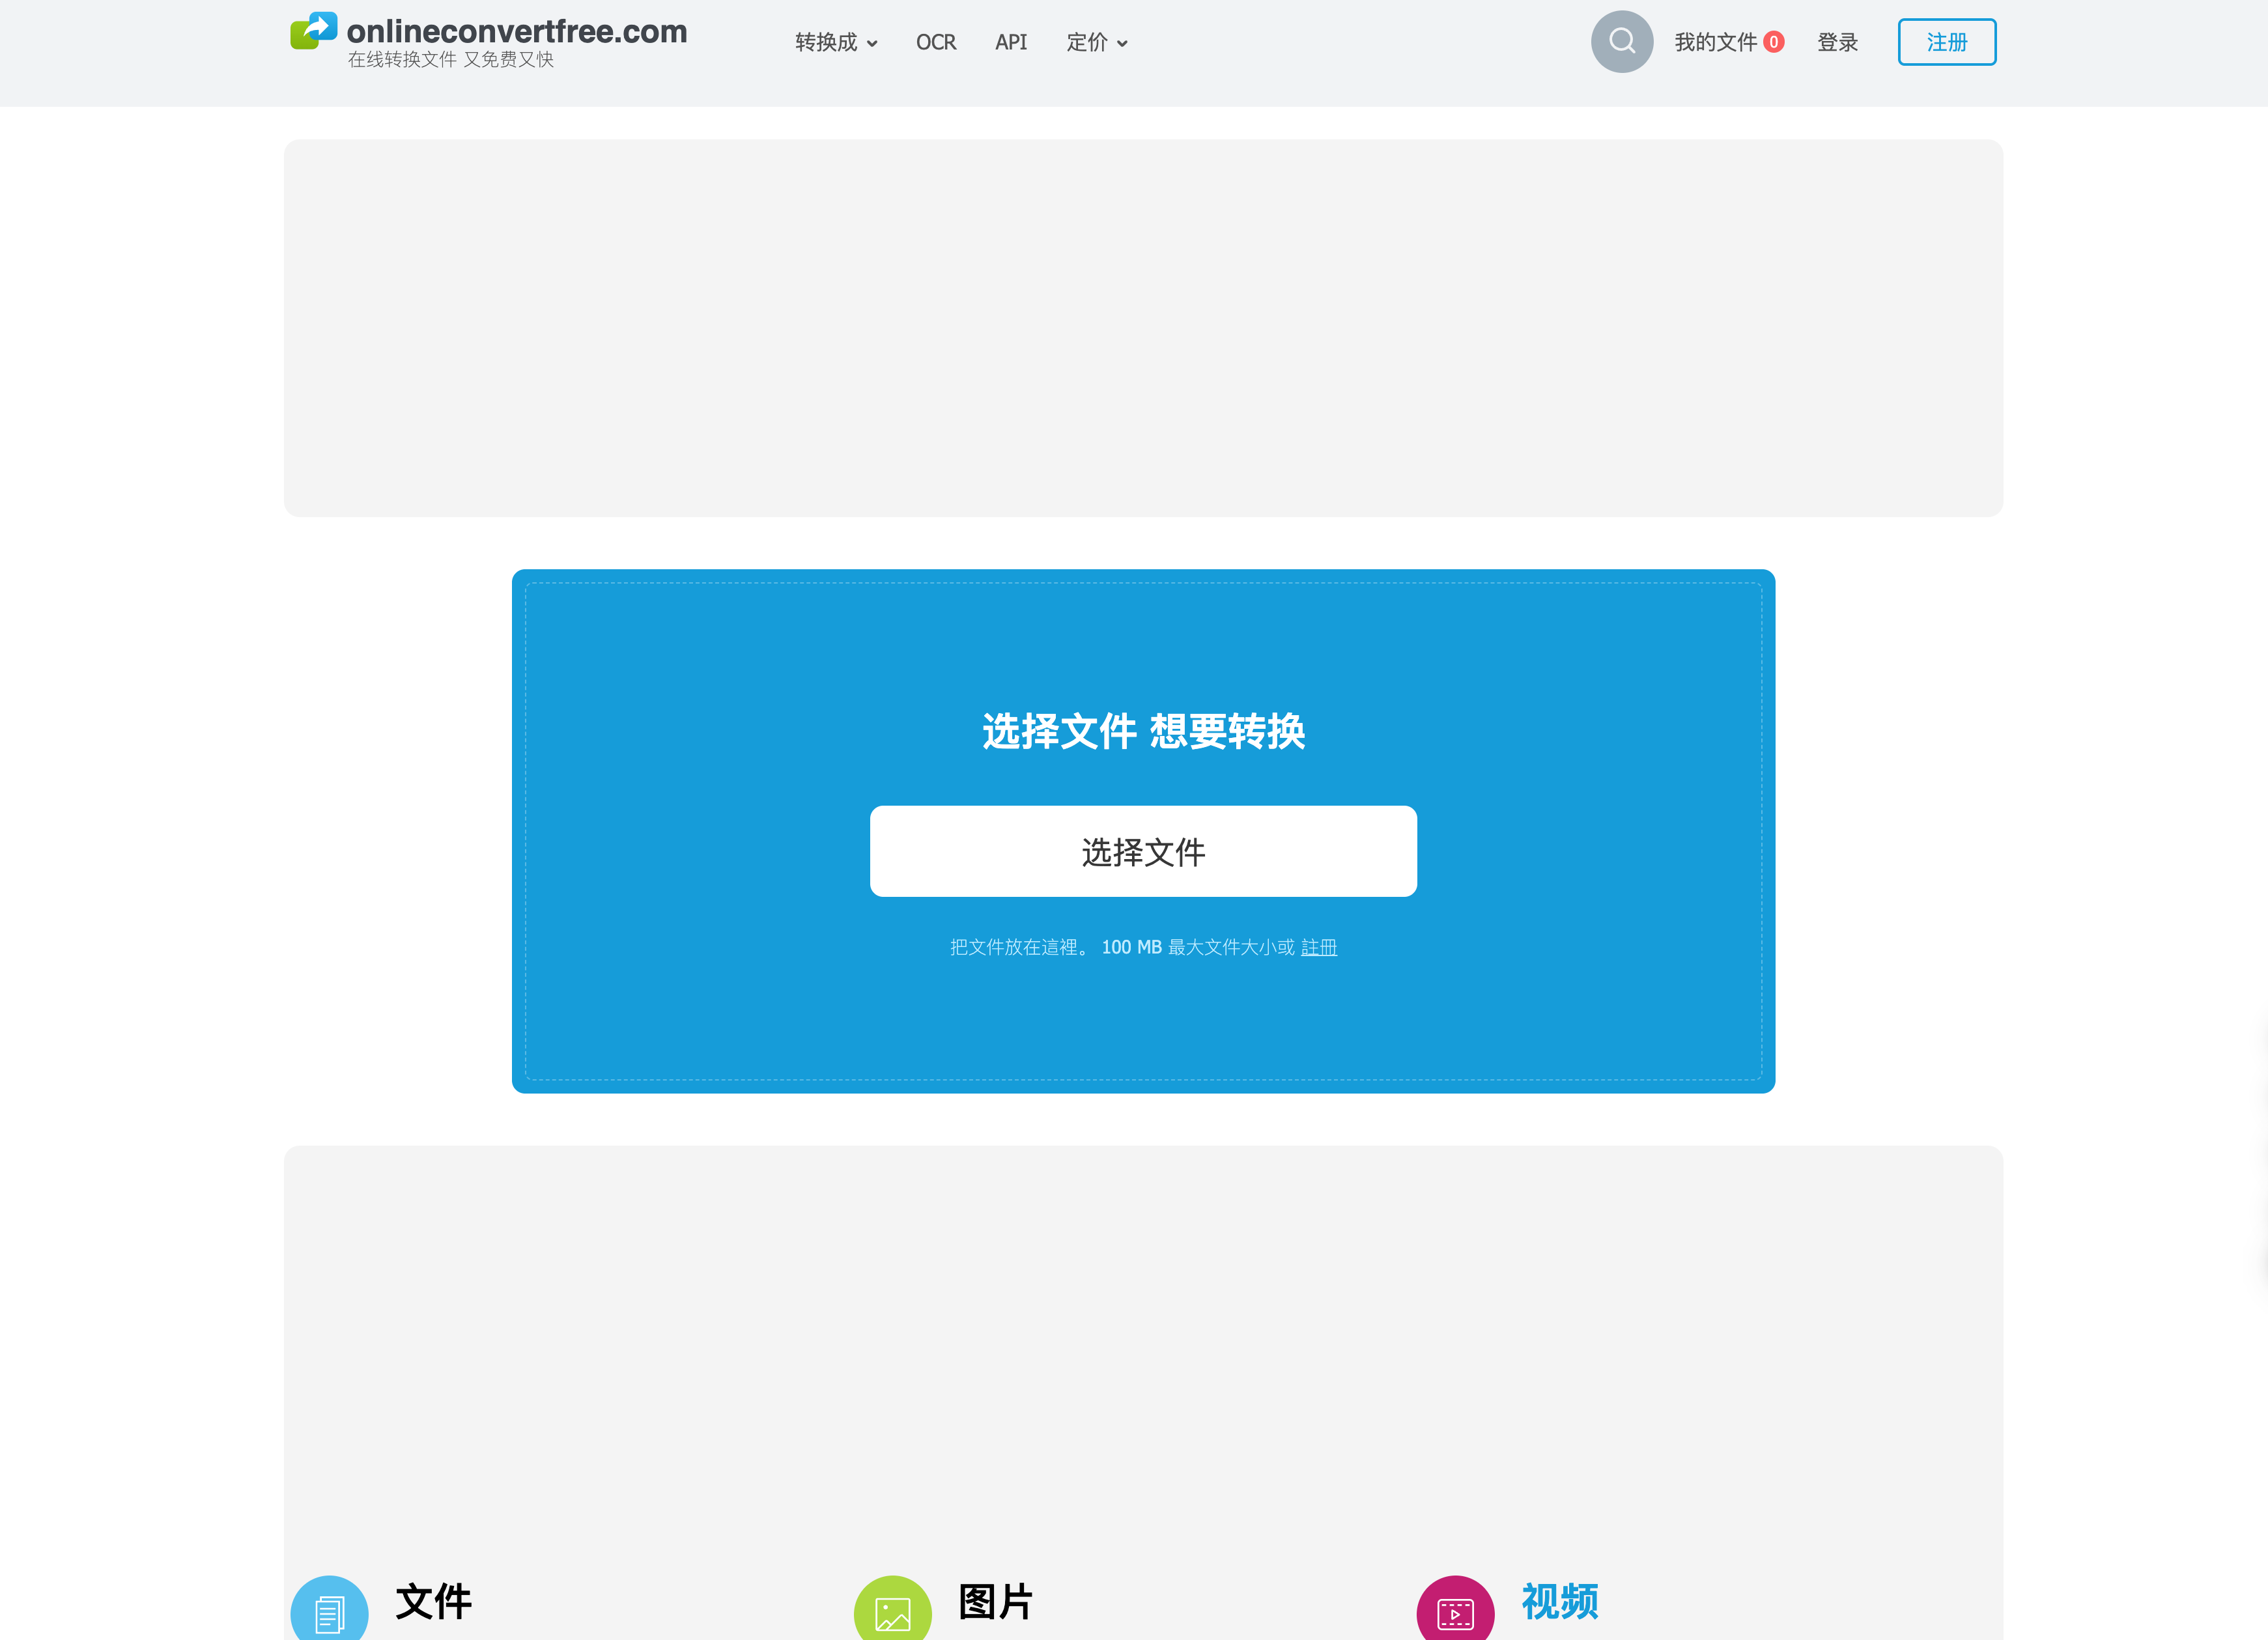Click the 选择文件 choose file button
Image resolution: width=2268 pixels, height=1640 pixels.
[1143, 851]
